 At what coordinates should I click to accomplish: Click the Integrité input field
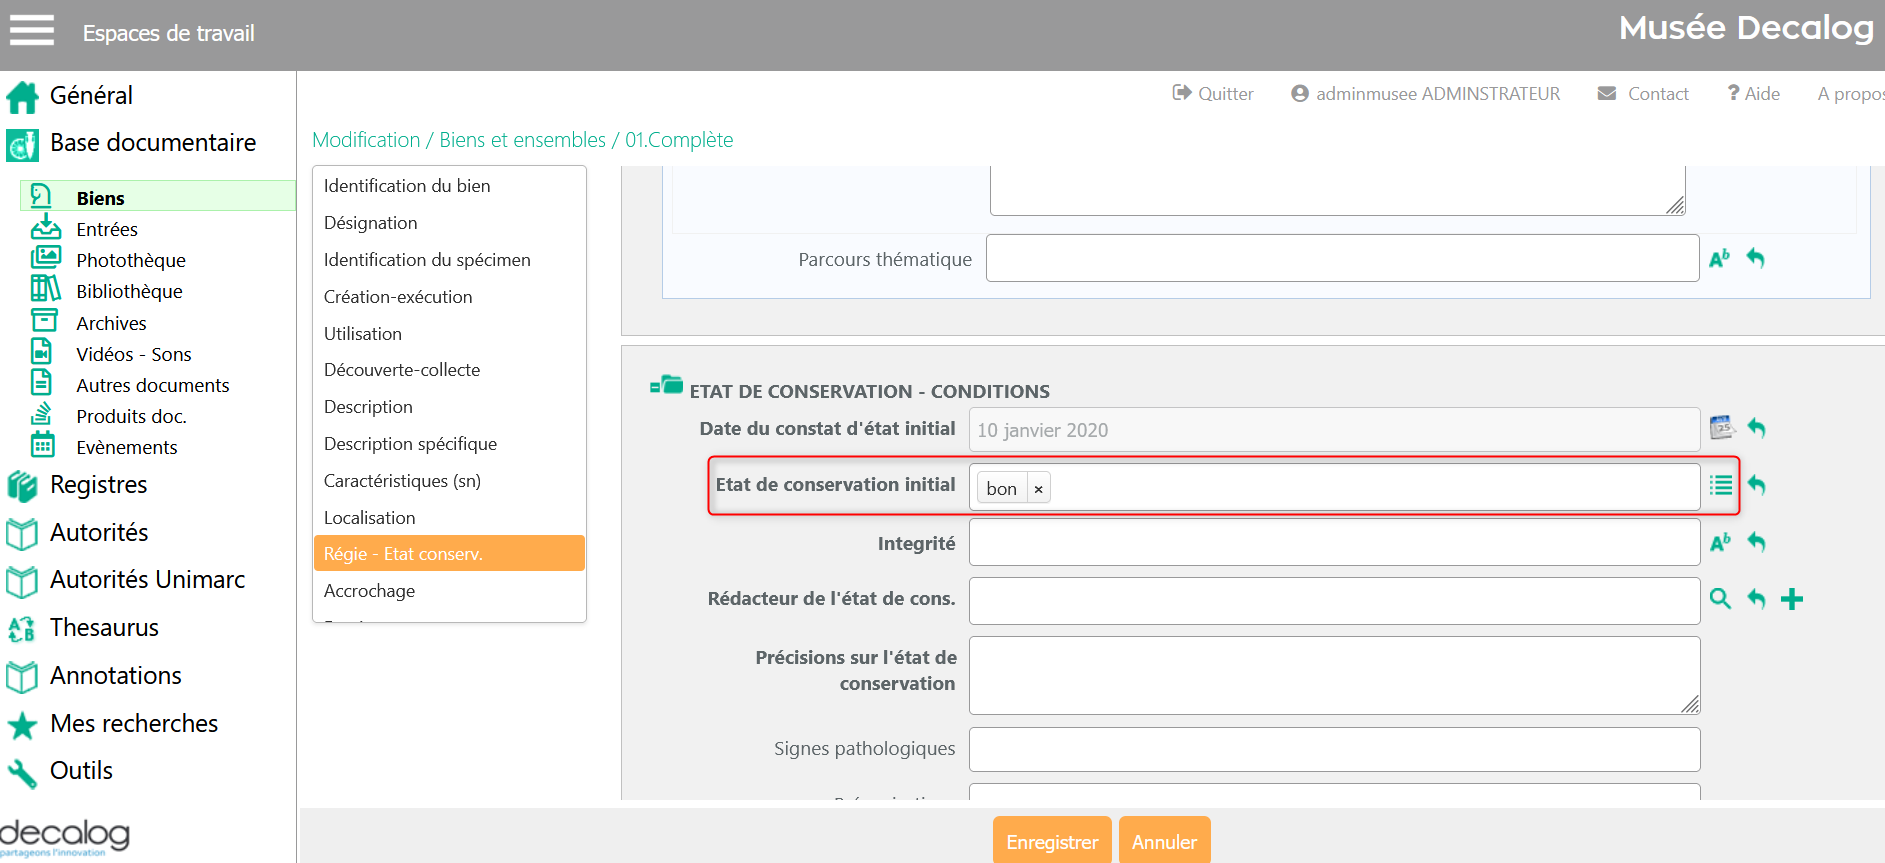click(1333, 542)
